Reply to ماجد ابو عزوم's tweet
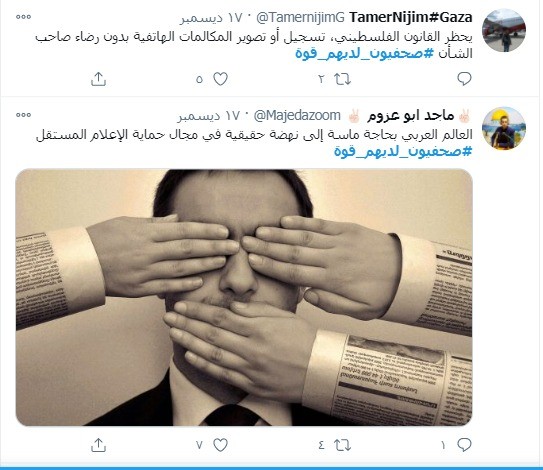 tap(464, 445)
